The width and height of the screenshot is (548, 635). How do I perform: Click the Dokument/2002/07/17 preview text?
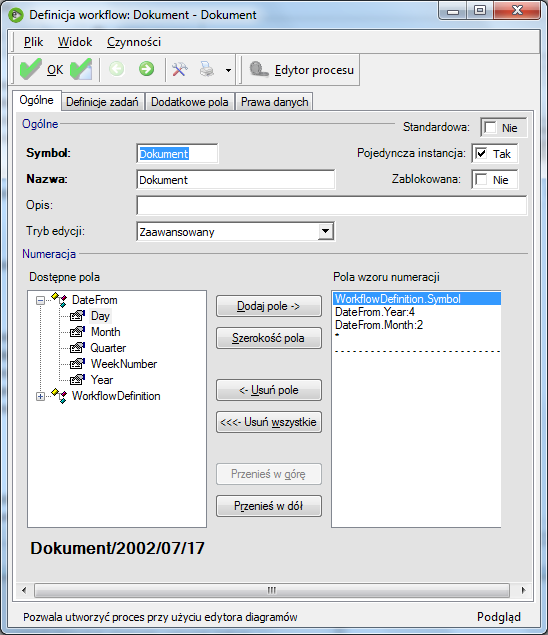117,548
